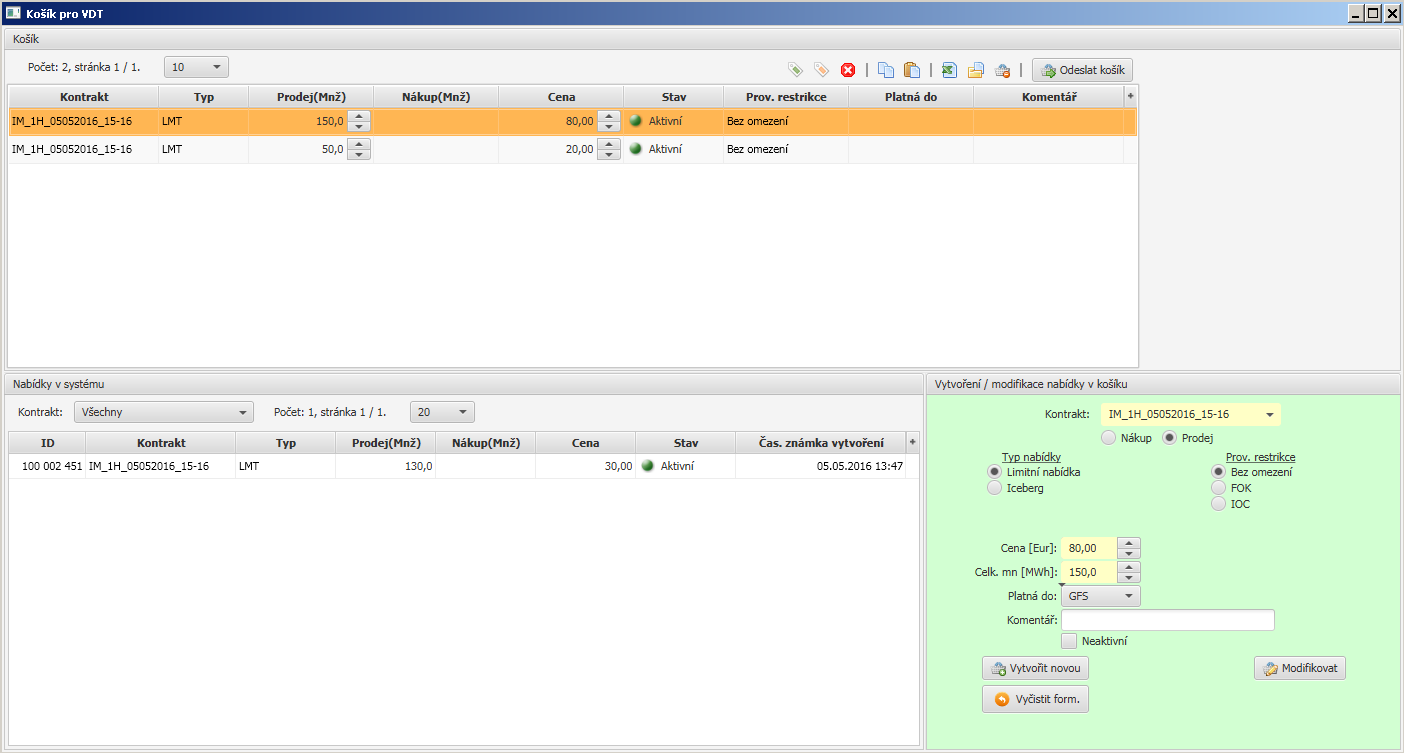
Task: Open offers page size dropdown showing 20
Action: [442, 412]
